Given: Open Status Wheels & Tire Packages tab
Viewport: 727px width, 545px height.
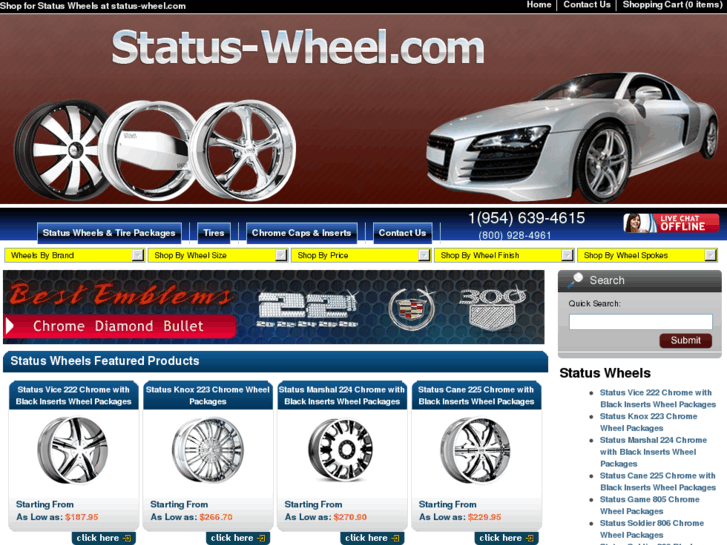Looking at the screenshot, I should (109, 233).
